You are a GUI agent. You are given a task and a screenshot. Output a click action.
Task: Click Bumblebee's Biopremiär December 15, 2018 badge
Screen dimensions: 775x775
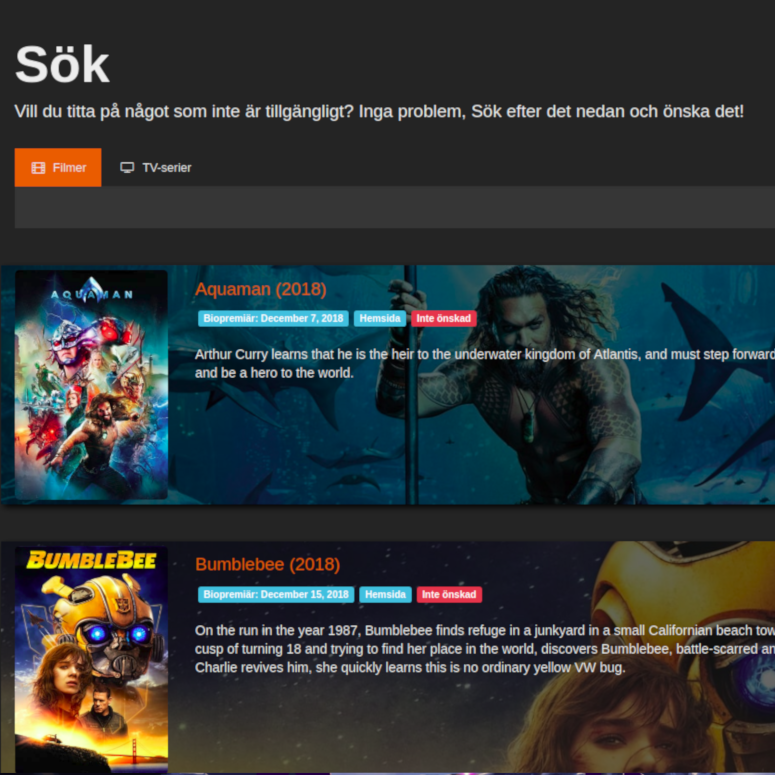click(x=276, y=594)
